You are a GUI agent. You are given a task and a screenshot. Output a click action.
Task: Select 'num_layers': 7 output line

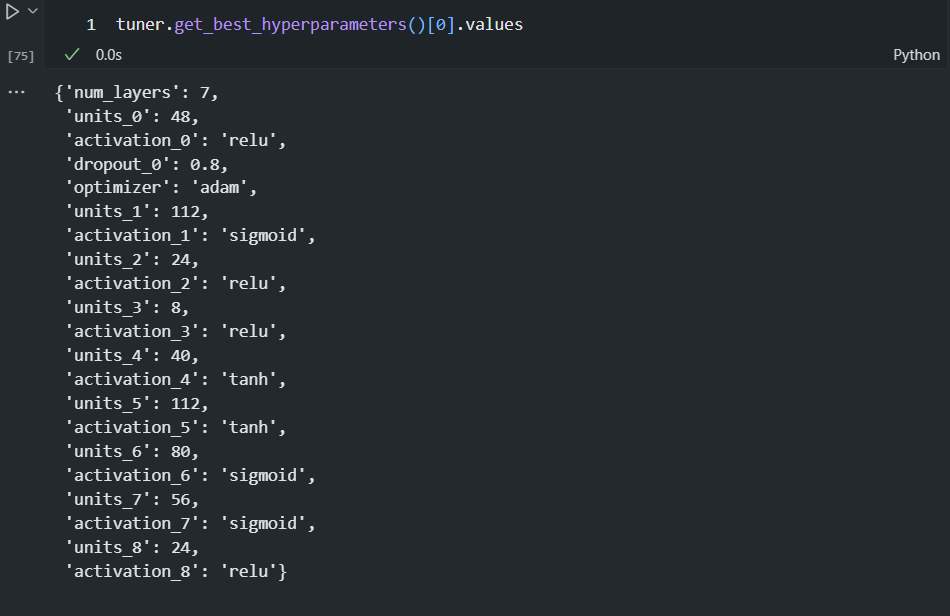[136, 93]
